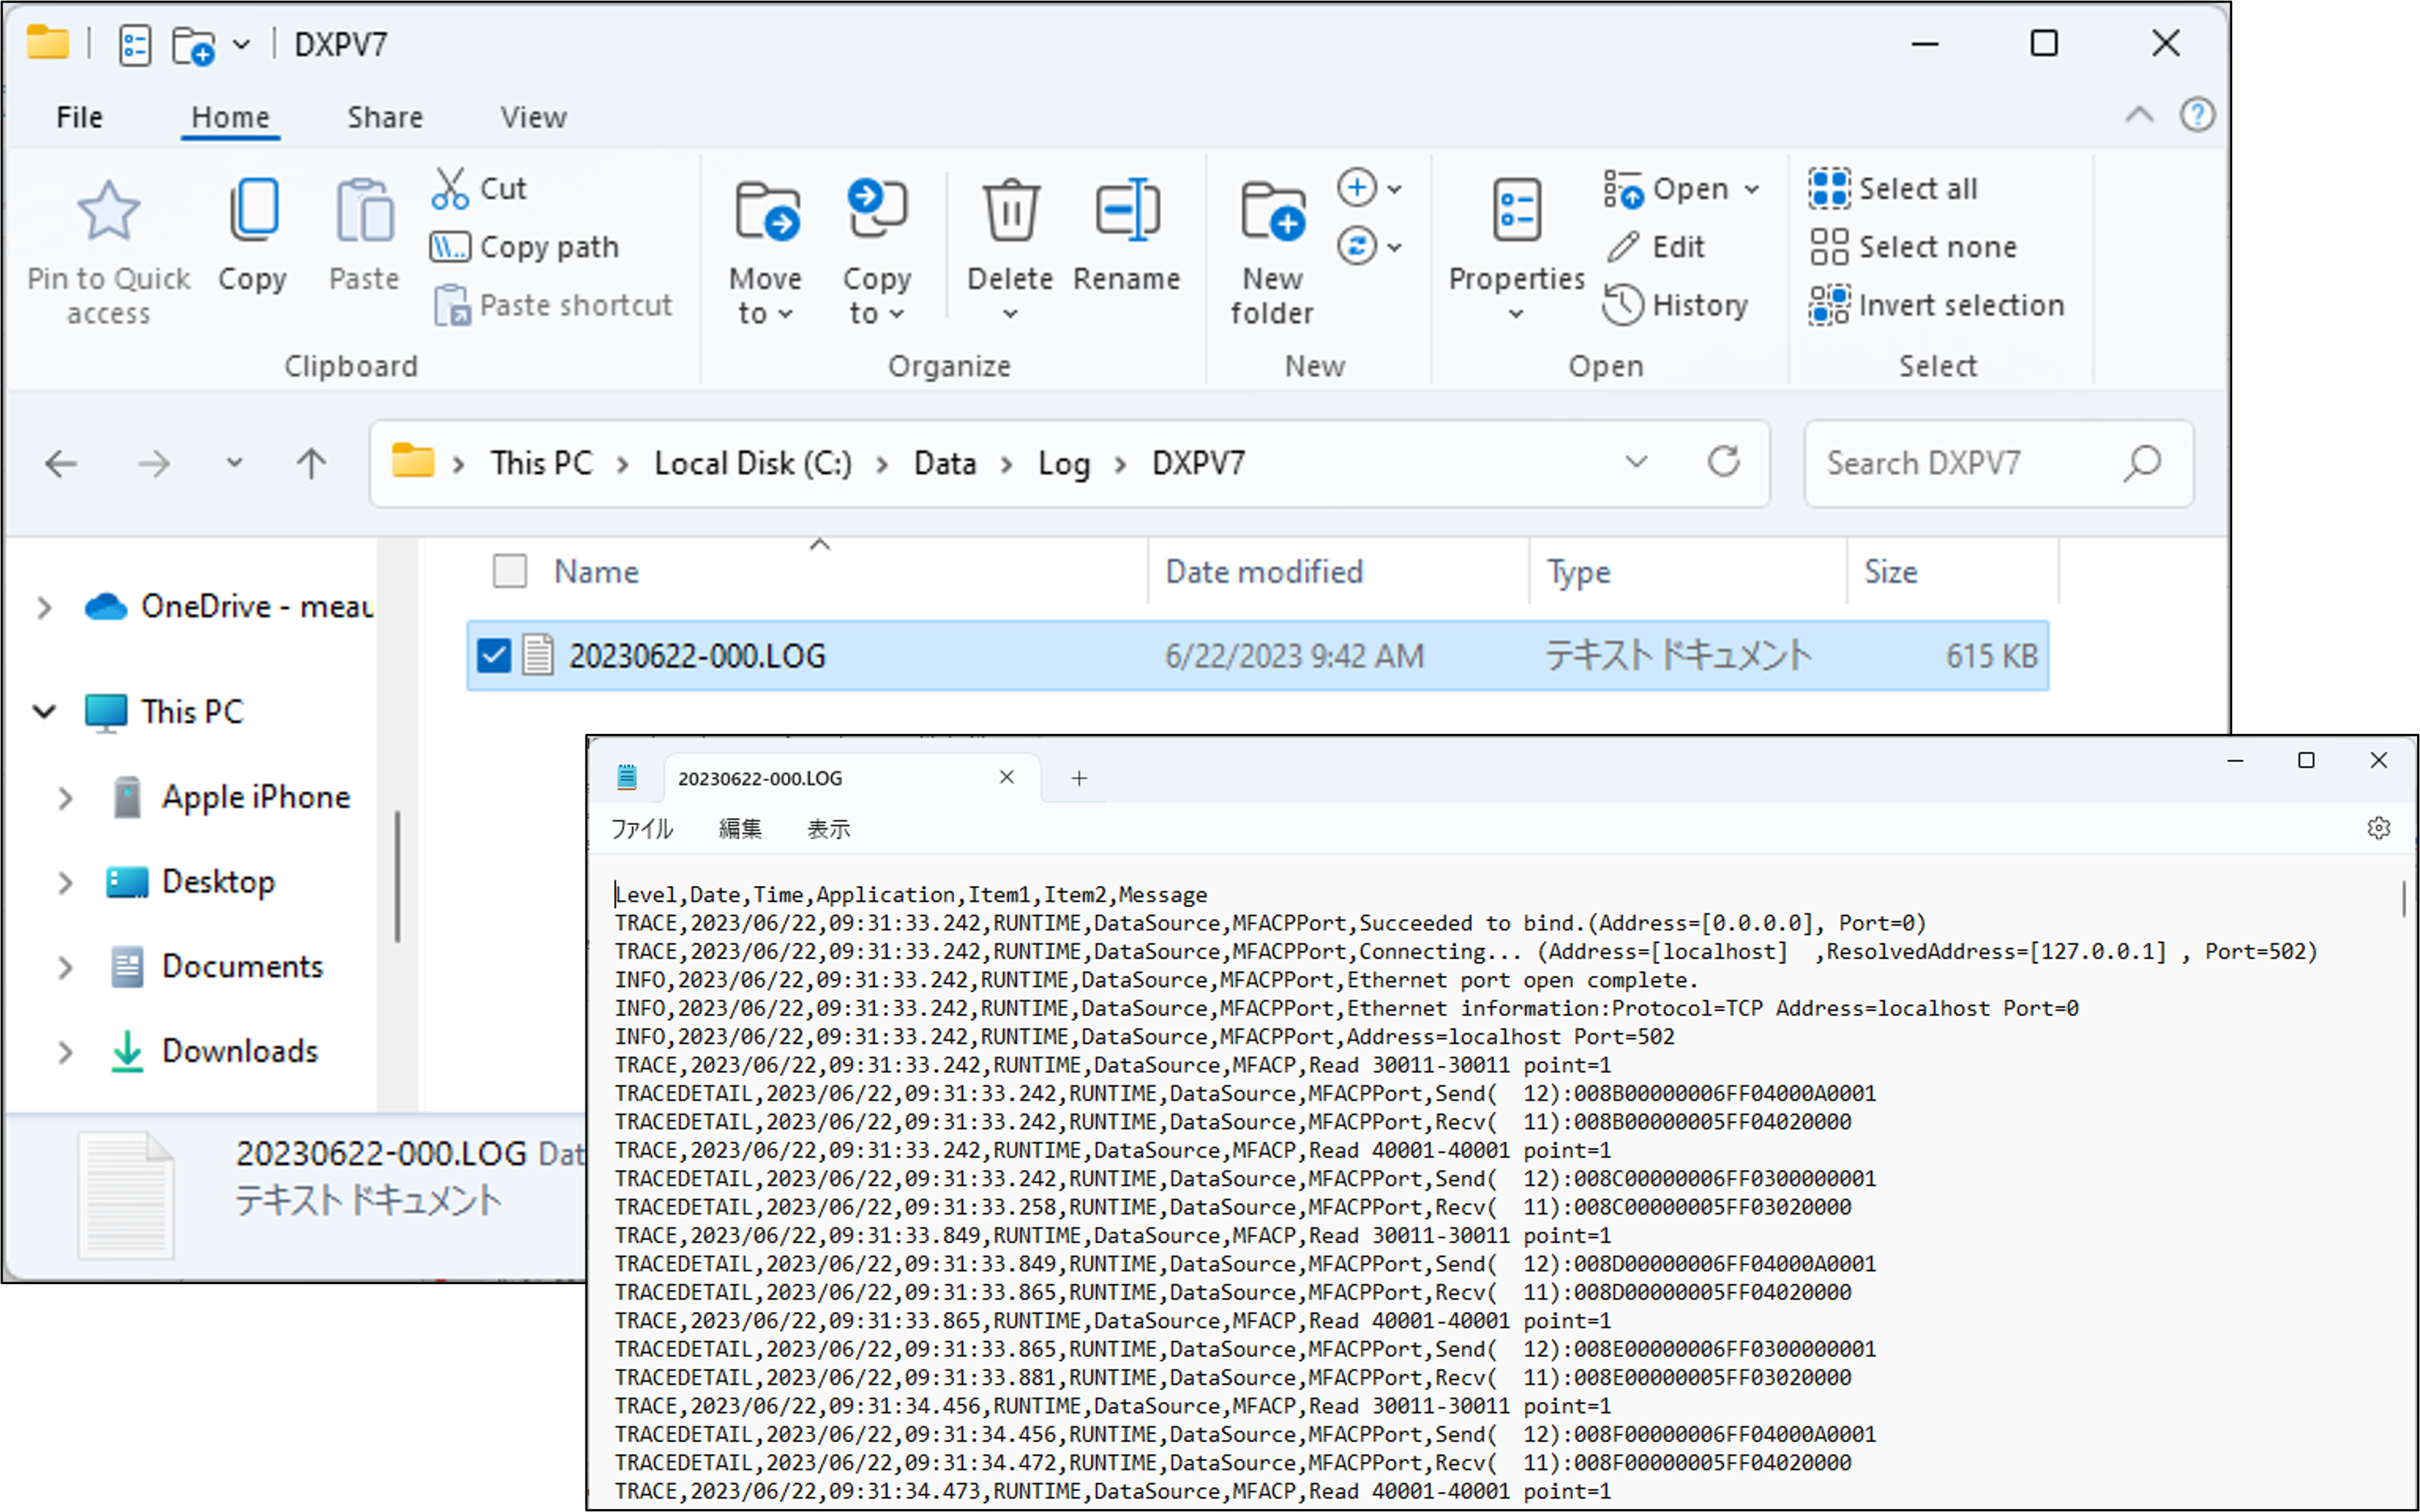Open the ファイル menu in Notepad
The width and height of the screenshot is (2420, 1512).
click(641, 829)
